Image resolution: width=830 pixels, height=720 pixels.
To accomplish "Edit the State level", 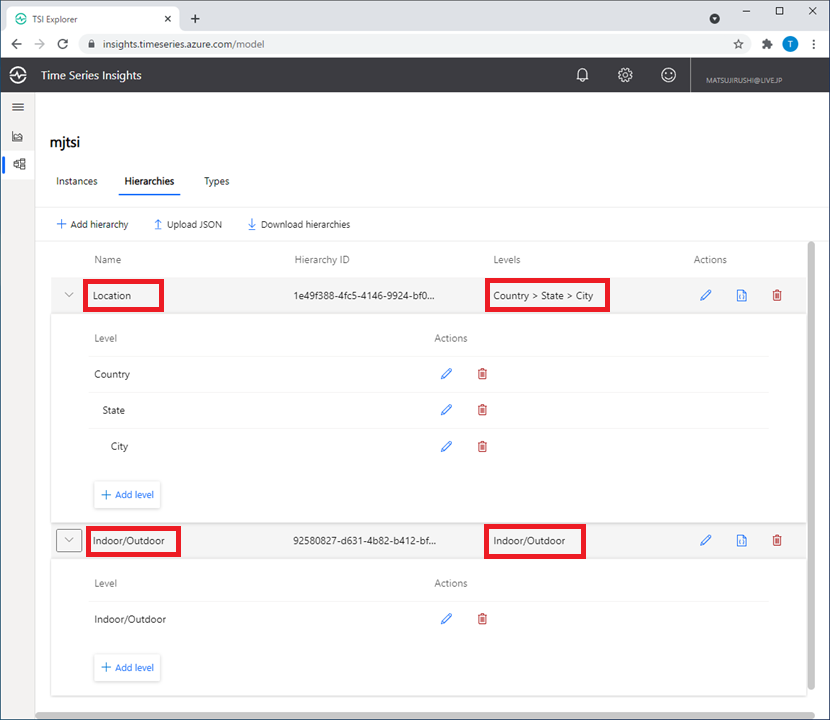I will [x=446, y=410].
